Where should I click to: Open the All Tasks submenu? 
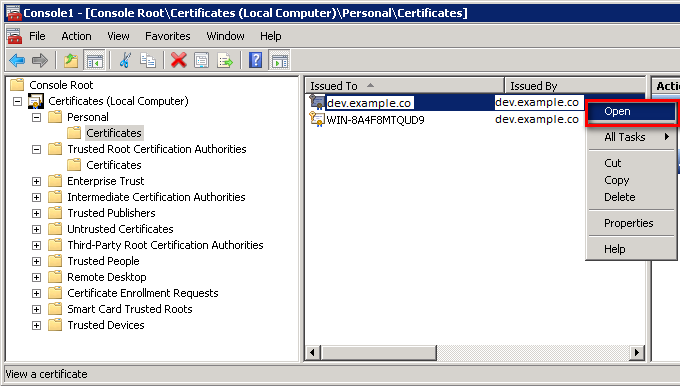tap(632, 137)
